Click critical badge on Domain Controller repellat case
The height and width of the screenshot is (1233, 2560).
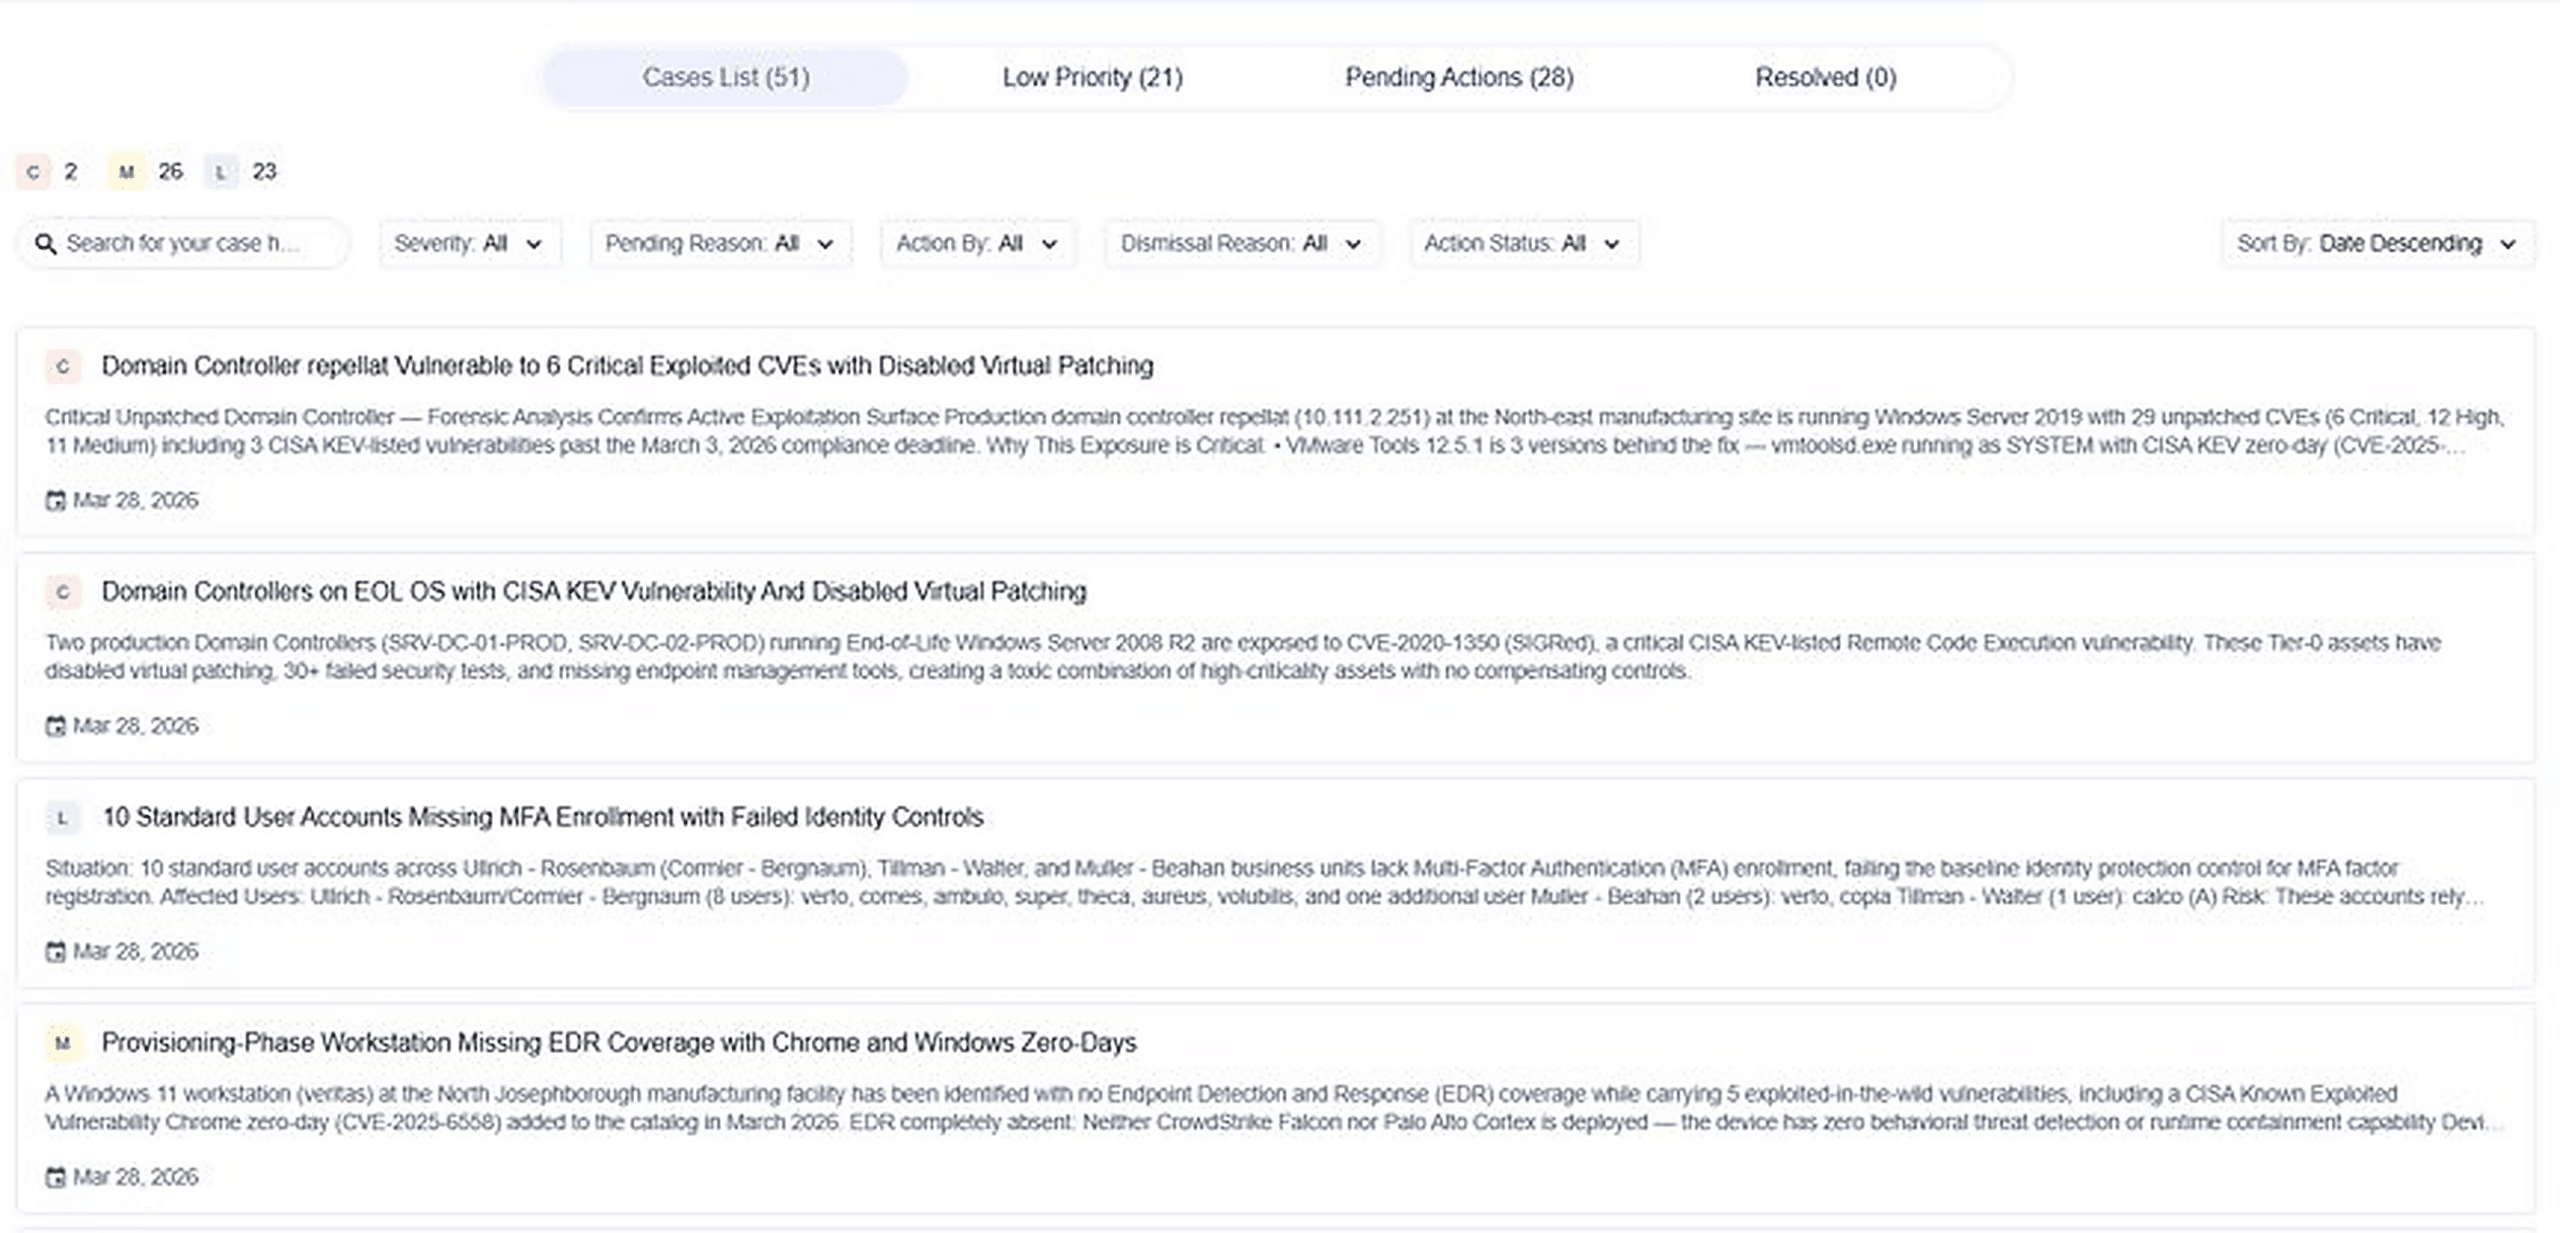63,367
